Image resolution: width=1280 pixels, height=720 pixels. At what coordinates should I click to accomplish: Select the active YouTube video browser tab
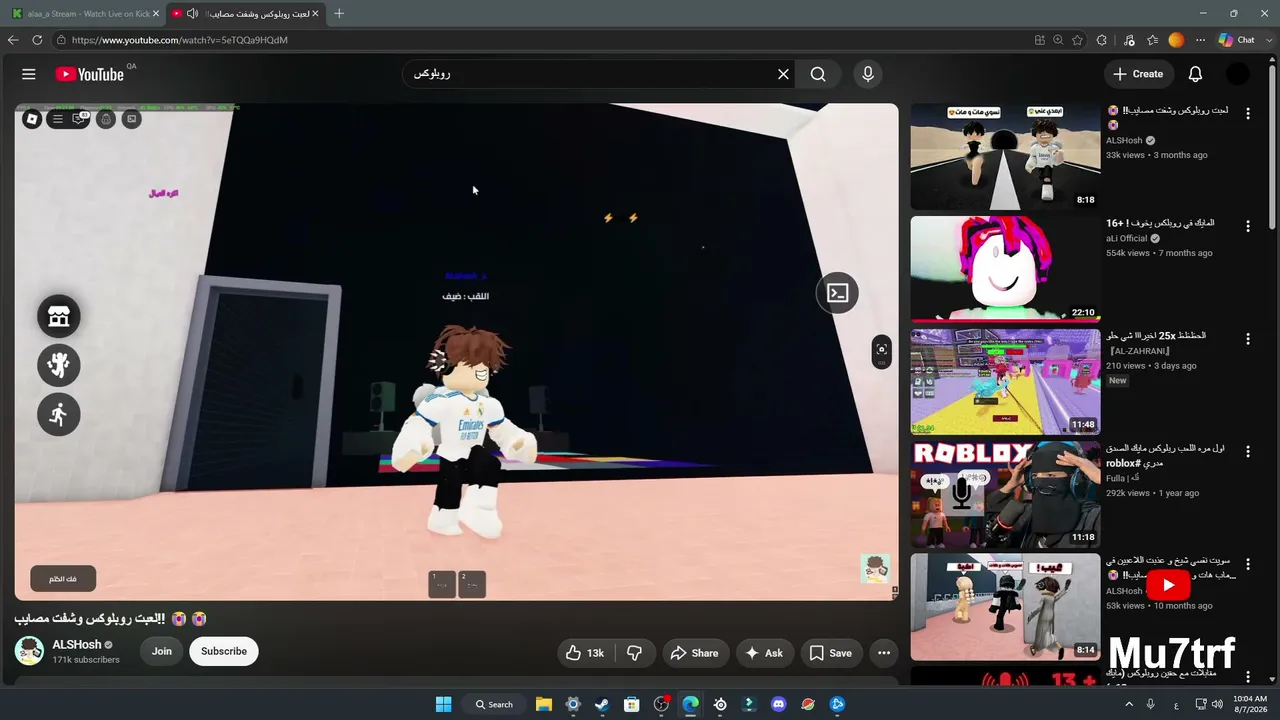point(246,14)
